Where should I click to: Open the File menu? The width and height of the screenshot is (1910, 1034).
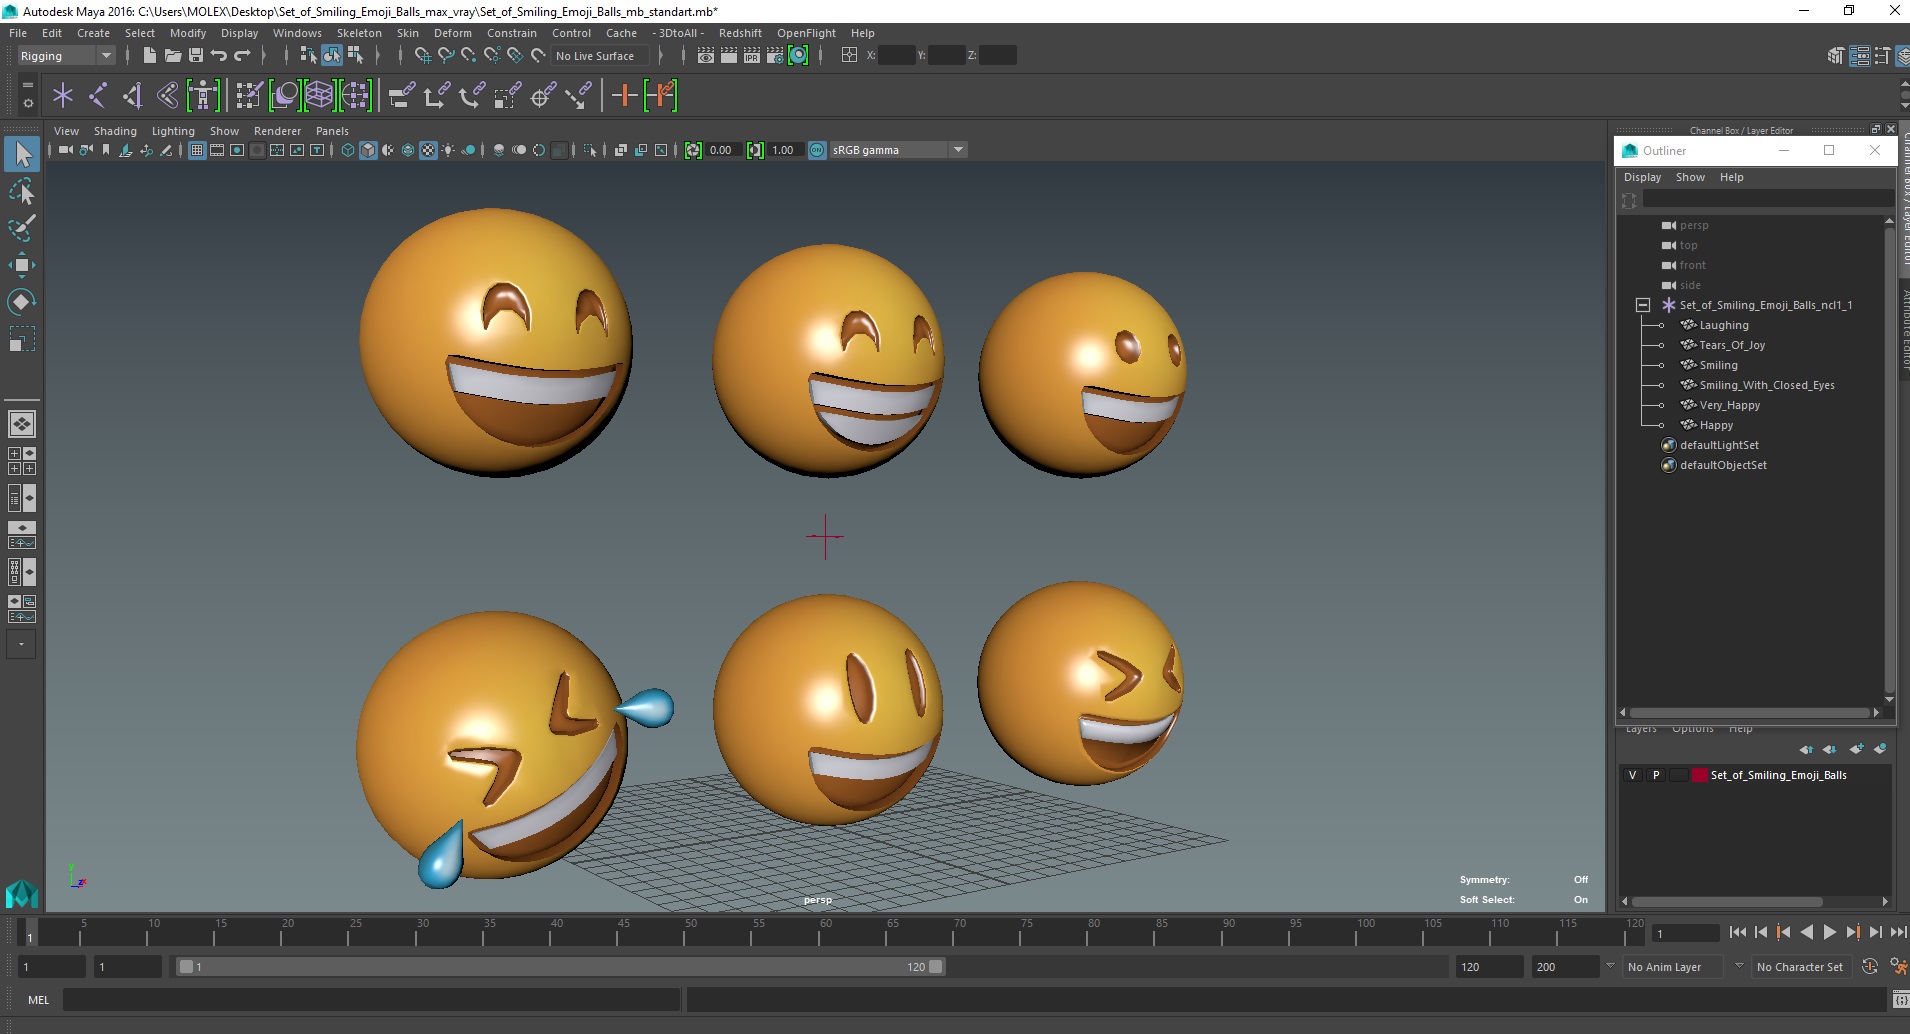[18, 33]
